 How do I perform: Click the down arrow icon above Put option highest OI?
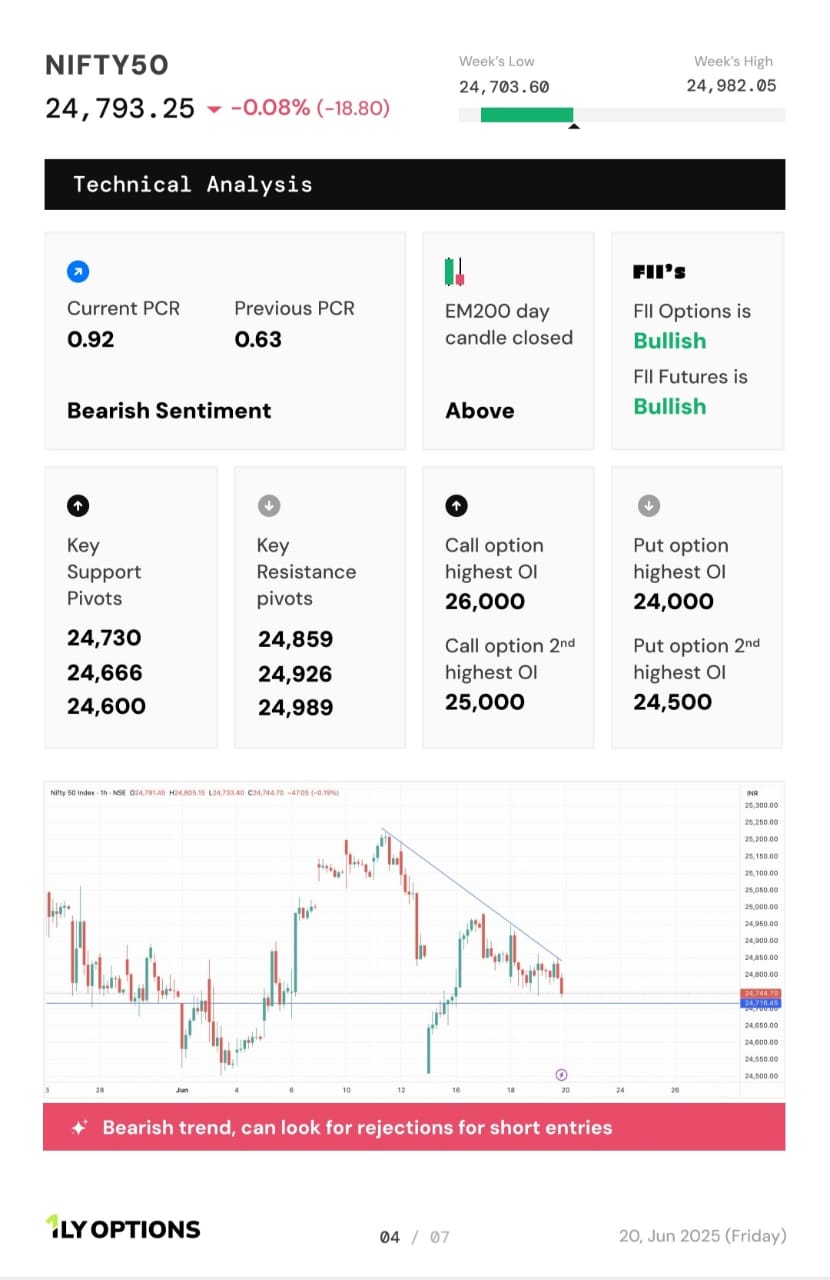[x=648, y=506]
